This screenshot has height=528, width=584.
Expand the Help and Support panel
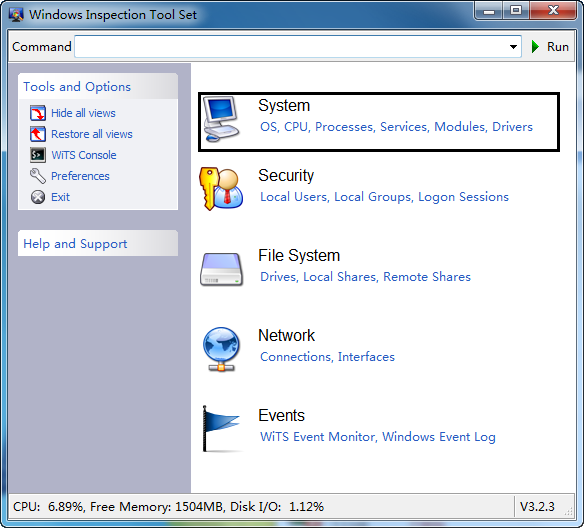click(98, 244)
